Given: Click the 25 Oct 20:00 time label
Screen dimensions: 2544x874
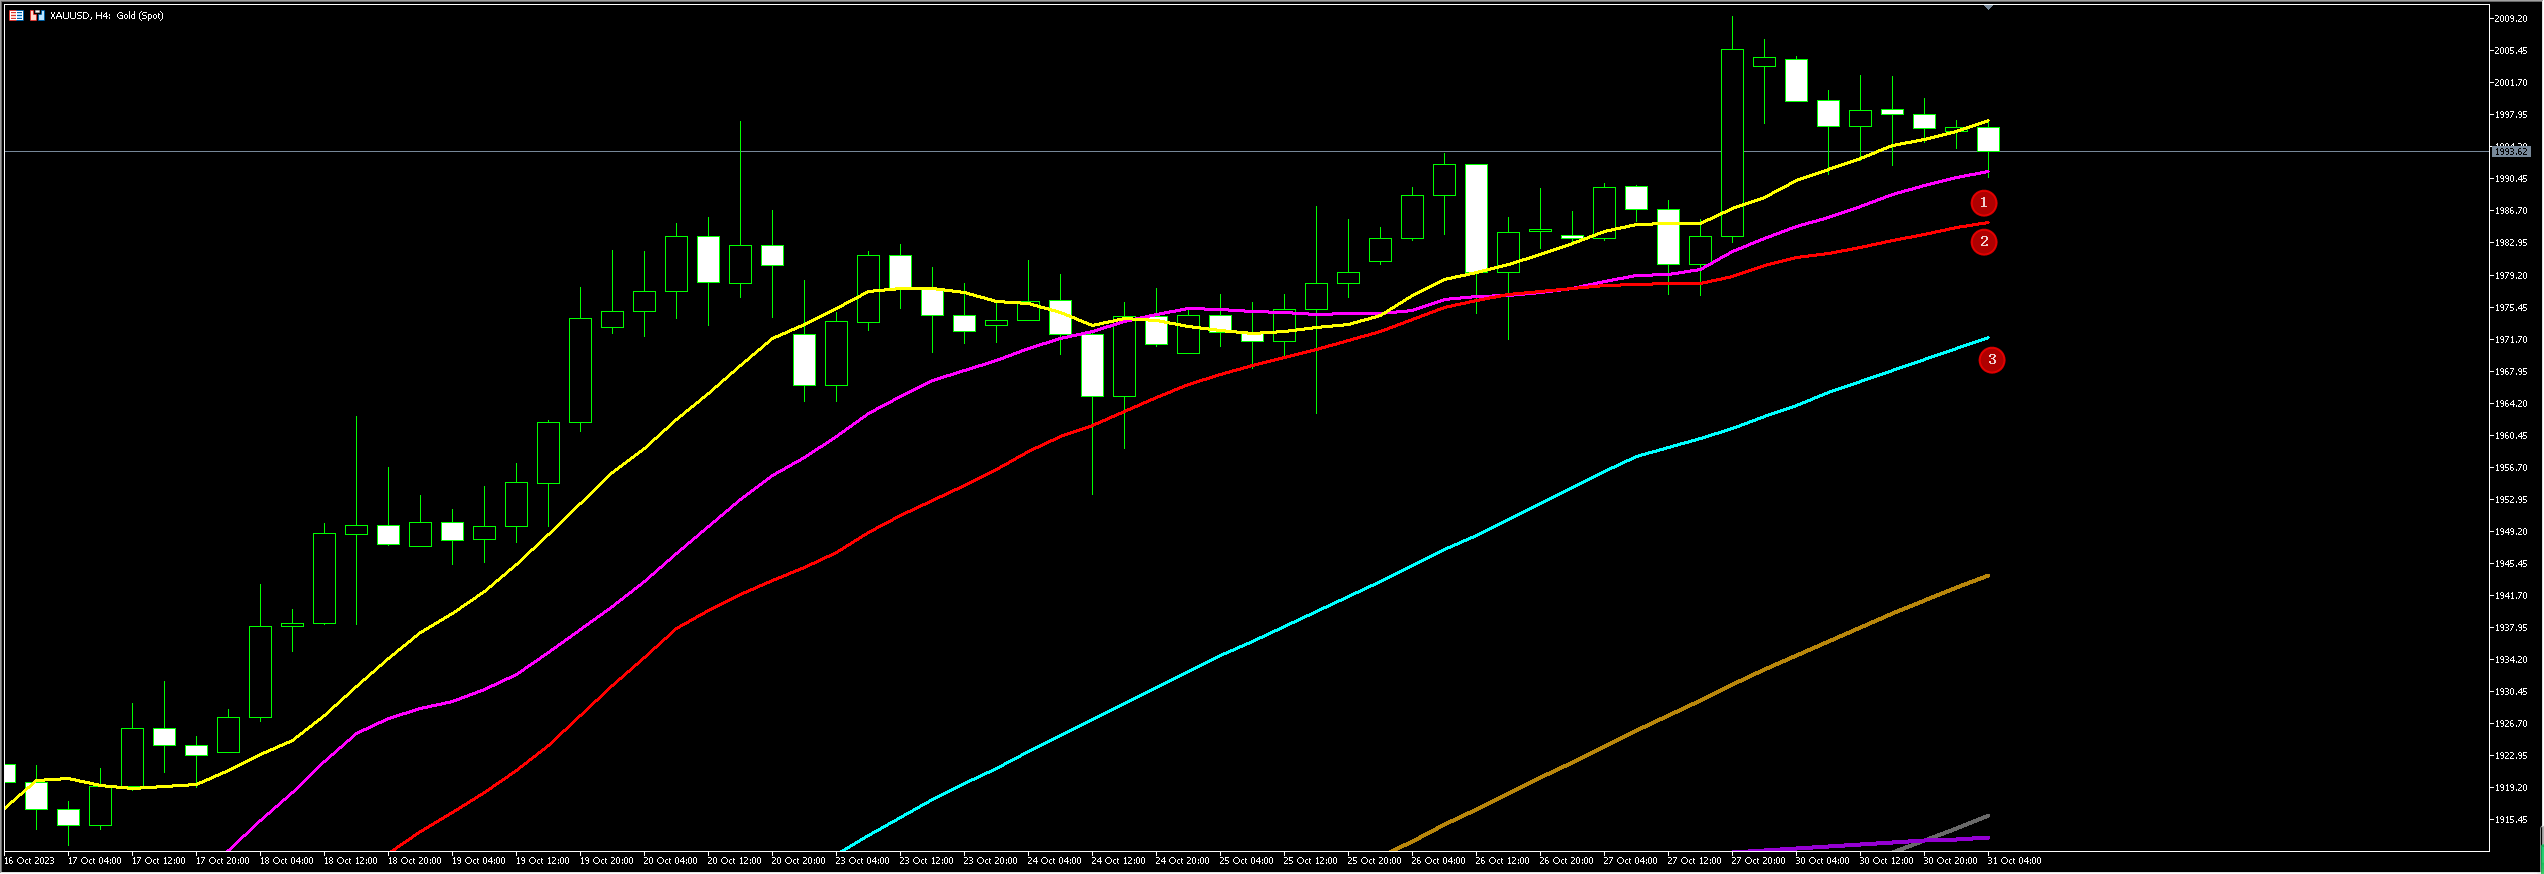Looking at the screenshot, I should 1375,861.
